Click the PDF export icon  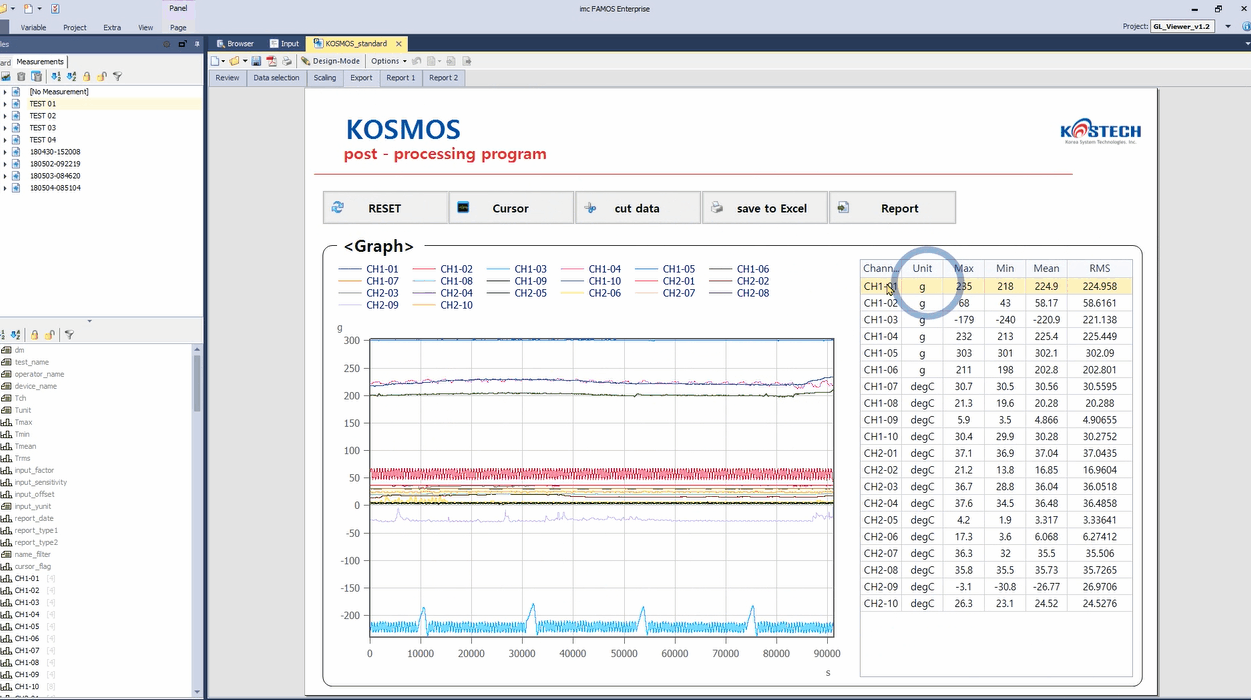[x=270, y=61]
